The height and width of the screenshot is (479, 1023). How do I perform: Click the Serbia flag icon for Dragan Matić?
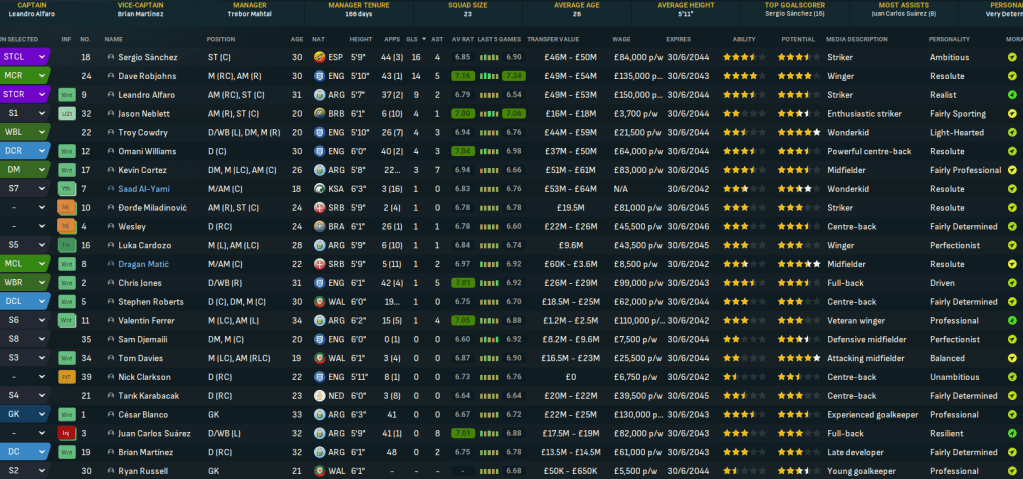320,264
